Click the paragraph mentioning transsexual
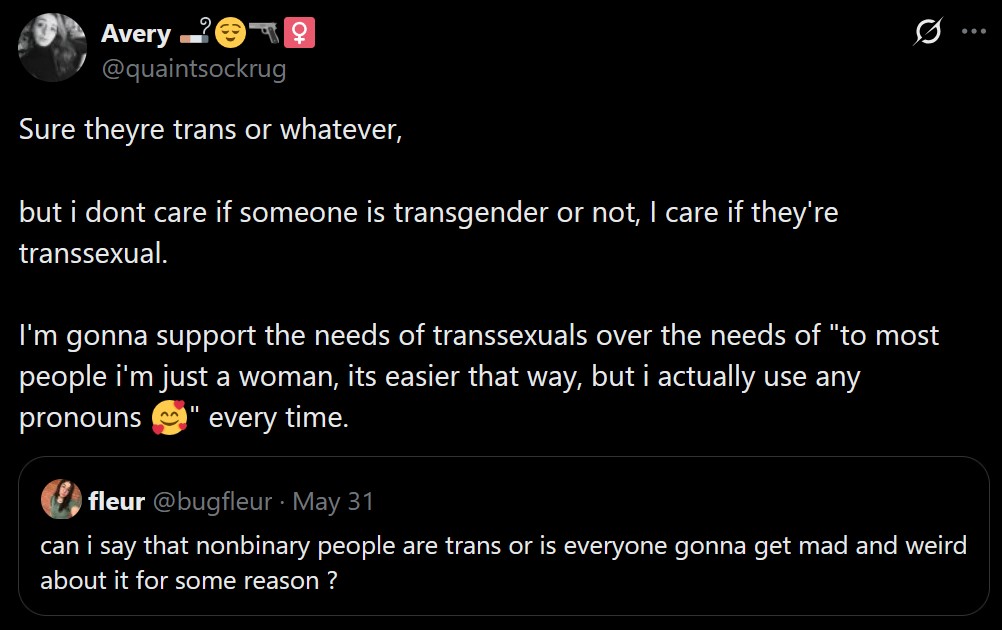This screenshot has width=1002, height=630. (428, 233)
